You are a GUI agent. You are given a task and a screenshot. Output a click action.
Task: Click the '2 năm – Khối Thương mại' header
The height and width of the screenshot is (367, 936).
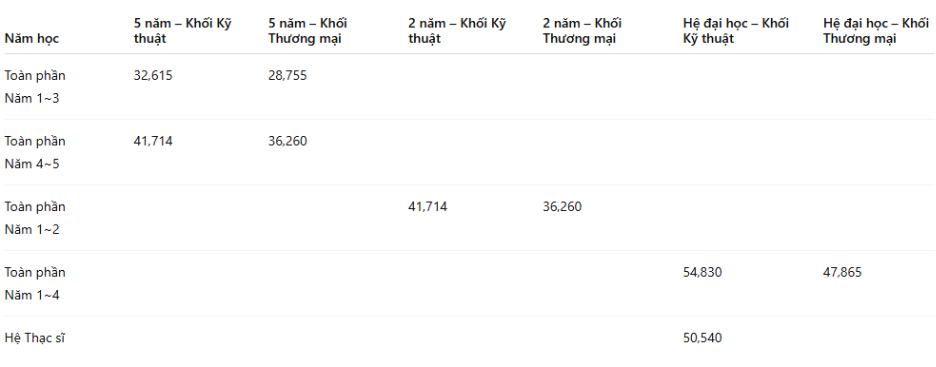tap(582, 31)
